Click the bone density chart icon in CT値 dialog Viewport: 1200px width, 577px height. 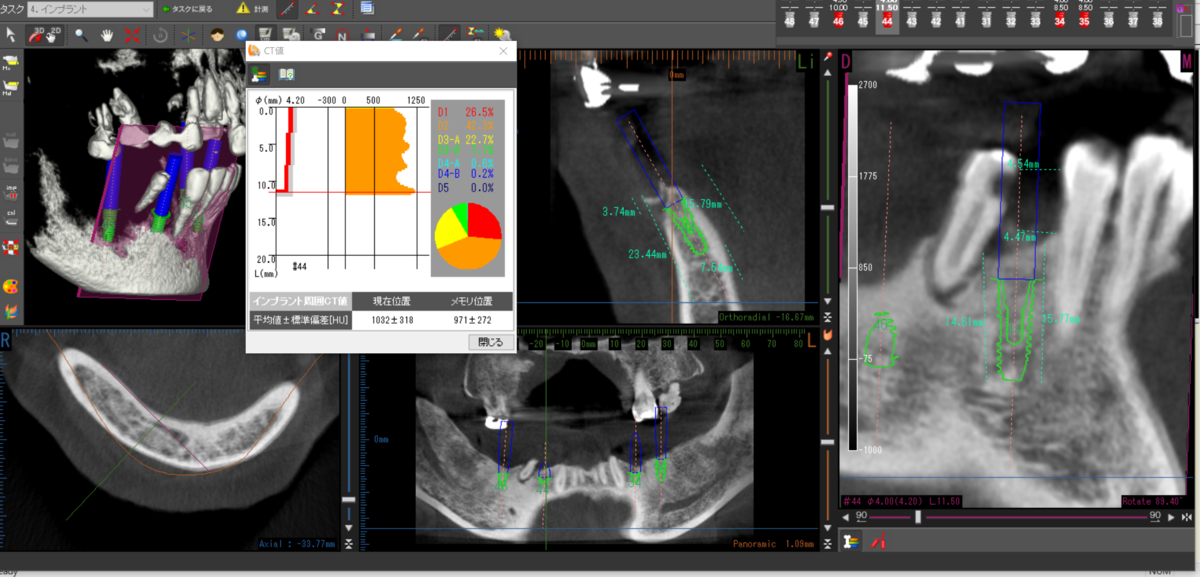(x=259, y=73)
